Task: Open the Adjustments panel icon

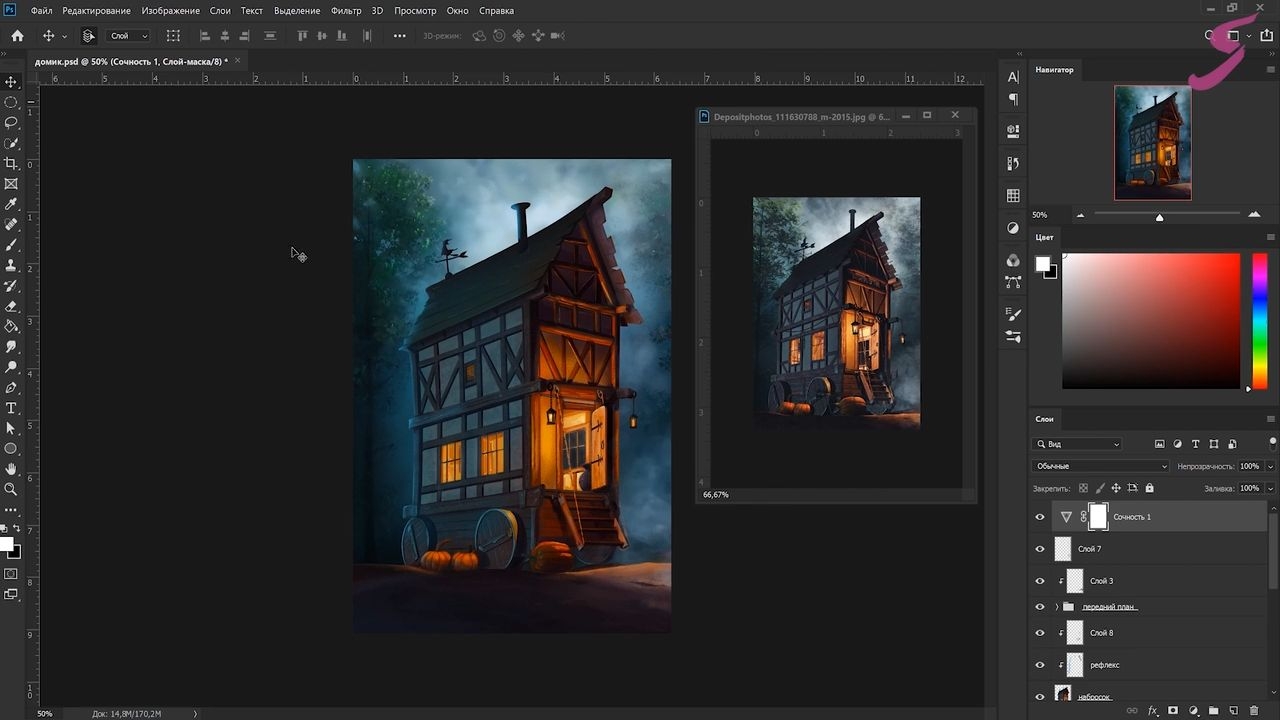Action: click(x=1013, y=228)
